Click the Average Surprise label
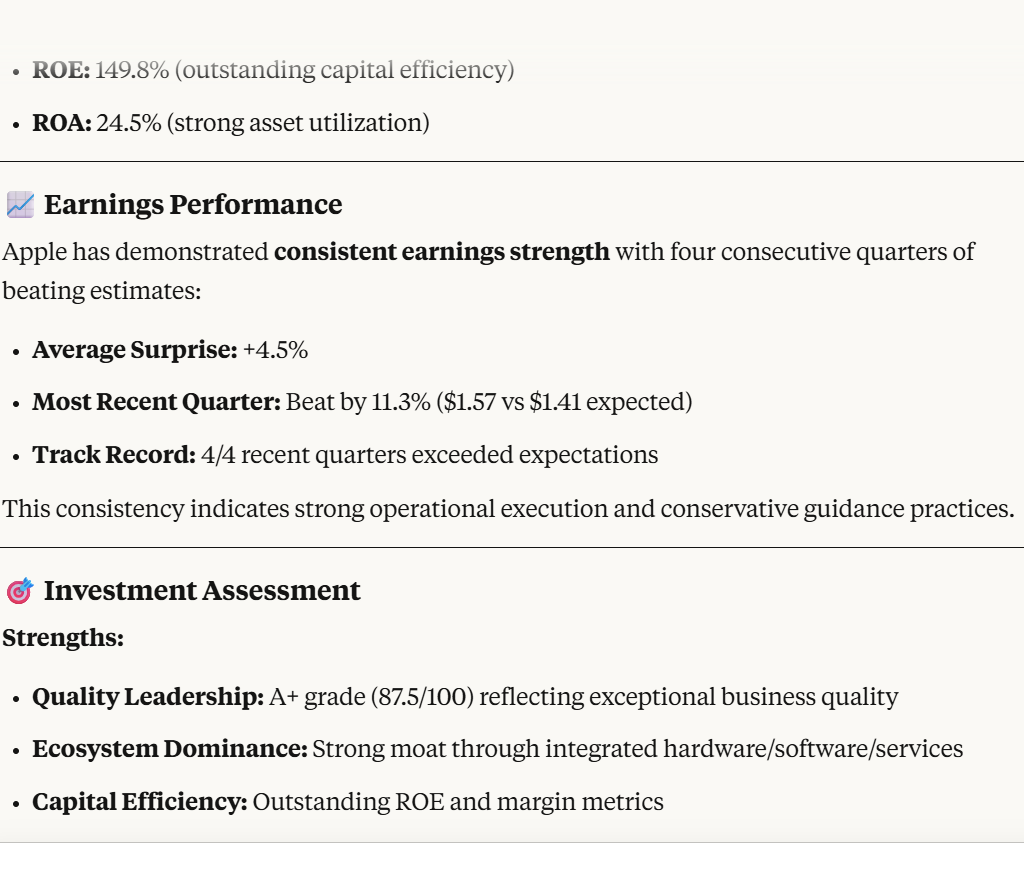The image size is (1024, 895). [x=135, y=350]
